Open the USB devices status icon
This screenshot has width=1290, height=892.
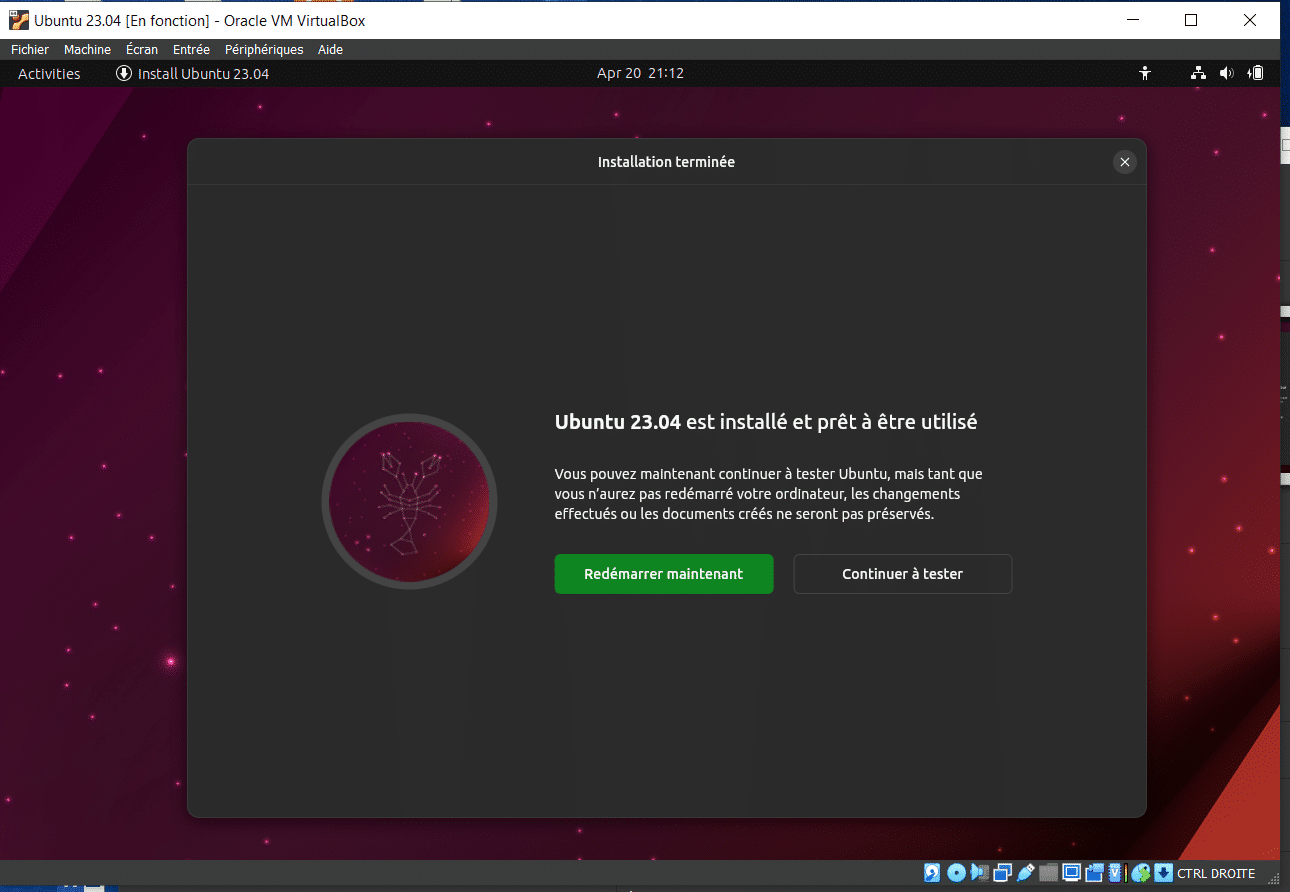(1023, 873)
